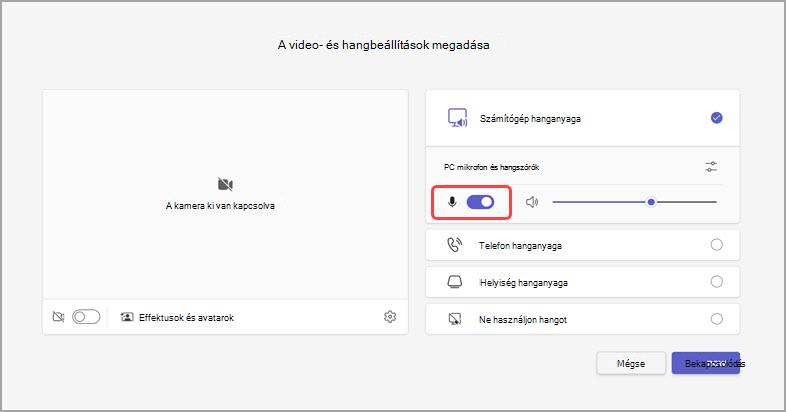This screenshot has width=786, height=412.
Task: Click the Bekapcsolódás join button
Action: pos(706,363)
